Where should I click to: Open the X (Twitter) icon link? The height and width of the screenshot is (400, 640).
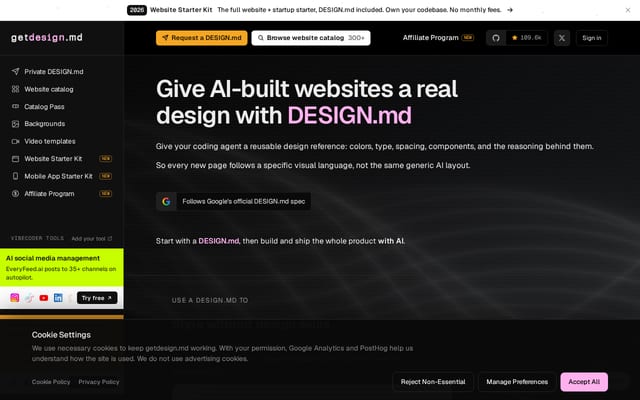coord(562,38)
